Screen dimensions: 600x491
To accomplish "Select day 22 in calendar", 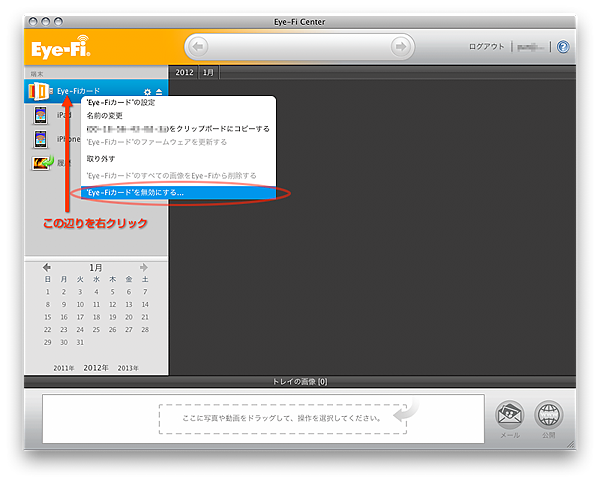I will pos(47,330).
